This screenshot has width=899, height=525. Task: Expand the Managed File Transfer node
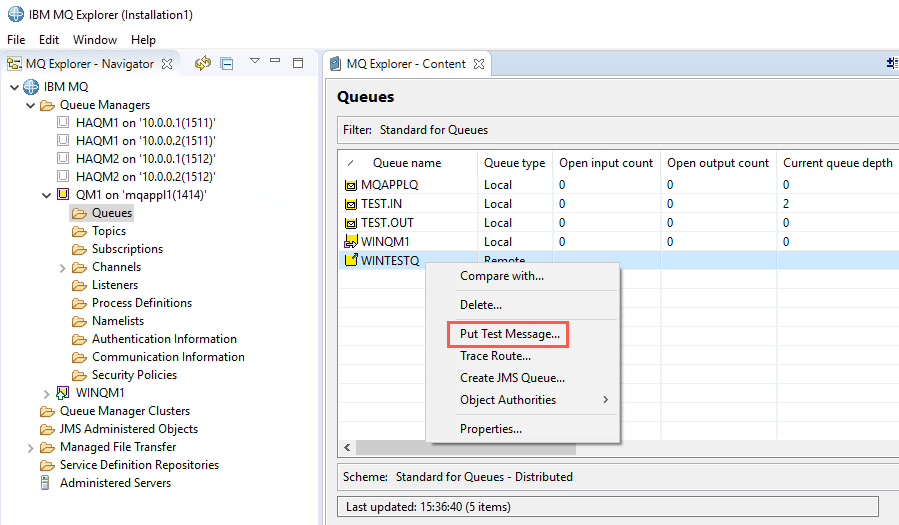tap(30, 448)
